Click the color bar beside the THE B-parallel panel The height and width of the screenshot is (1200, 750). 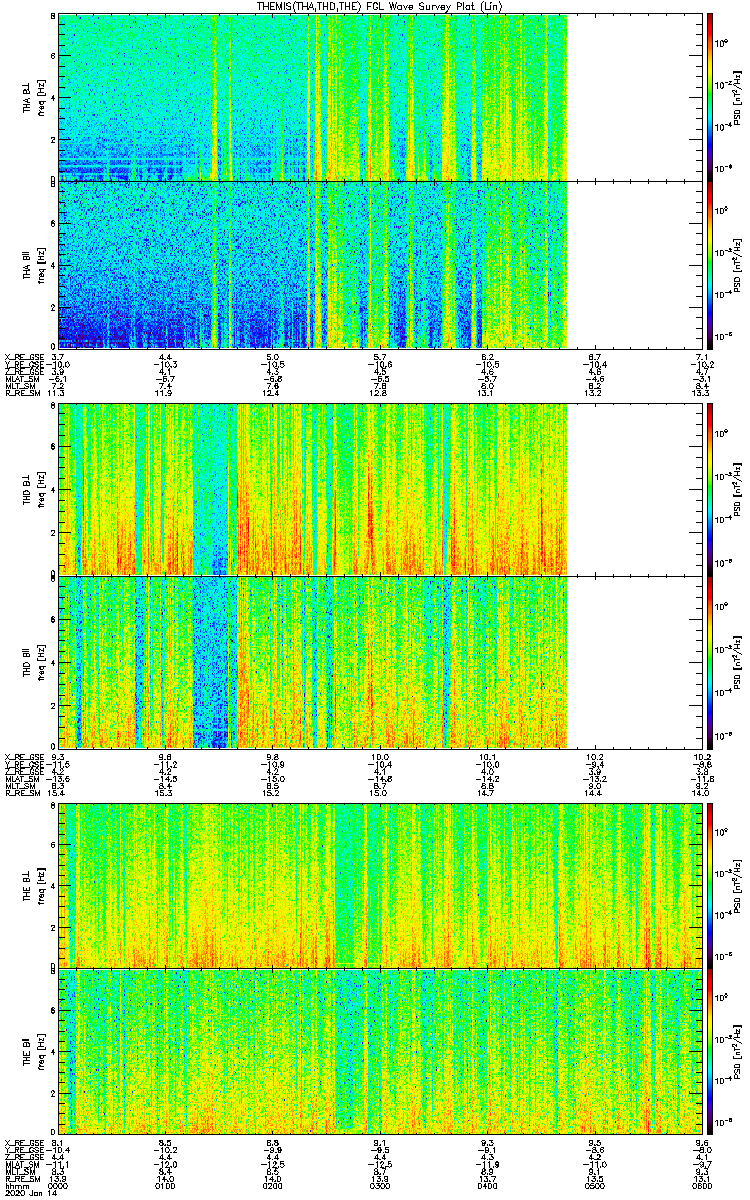click(709, 1053)
